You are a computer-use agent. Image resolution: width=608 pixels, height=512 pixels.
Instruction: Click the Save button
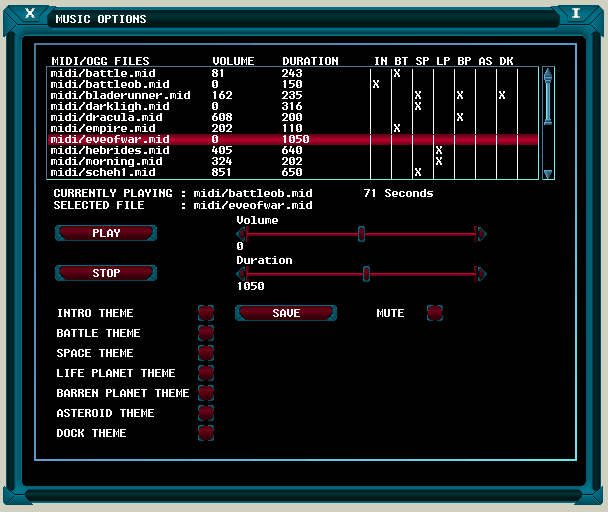tap(286, 313)
